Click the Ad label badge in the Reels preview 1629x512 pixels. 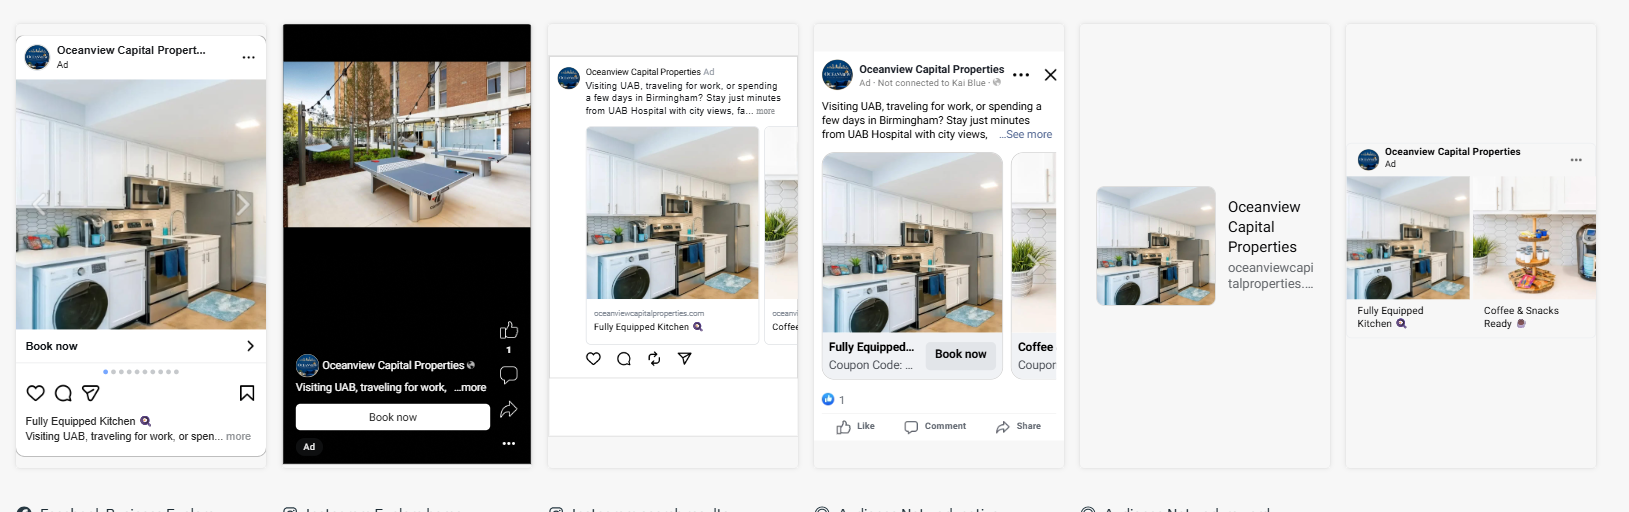coord(309,447)
